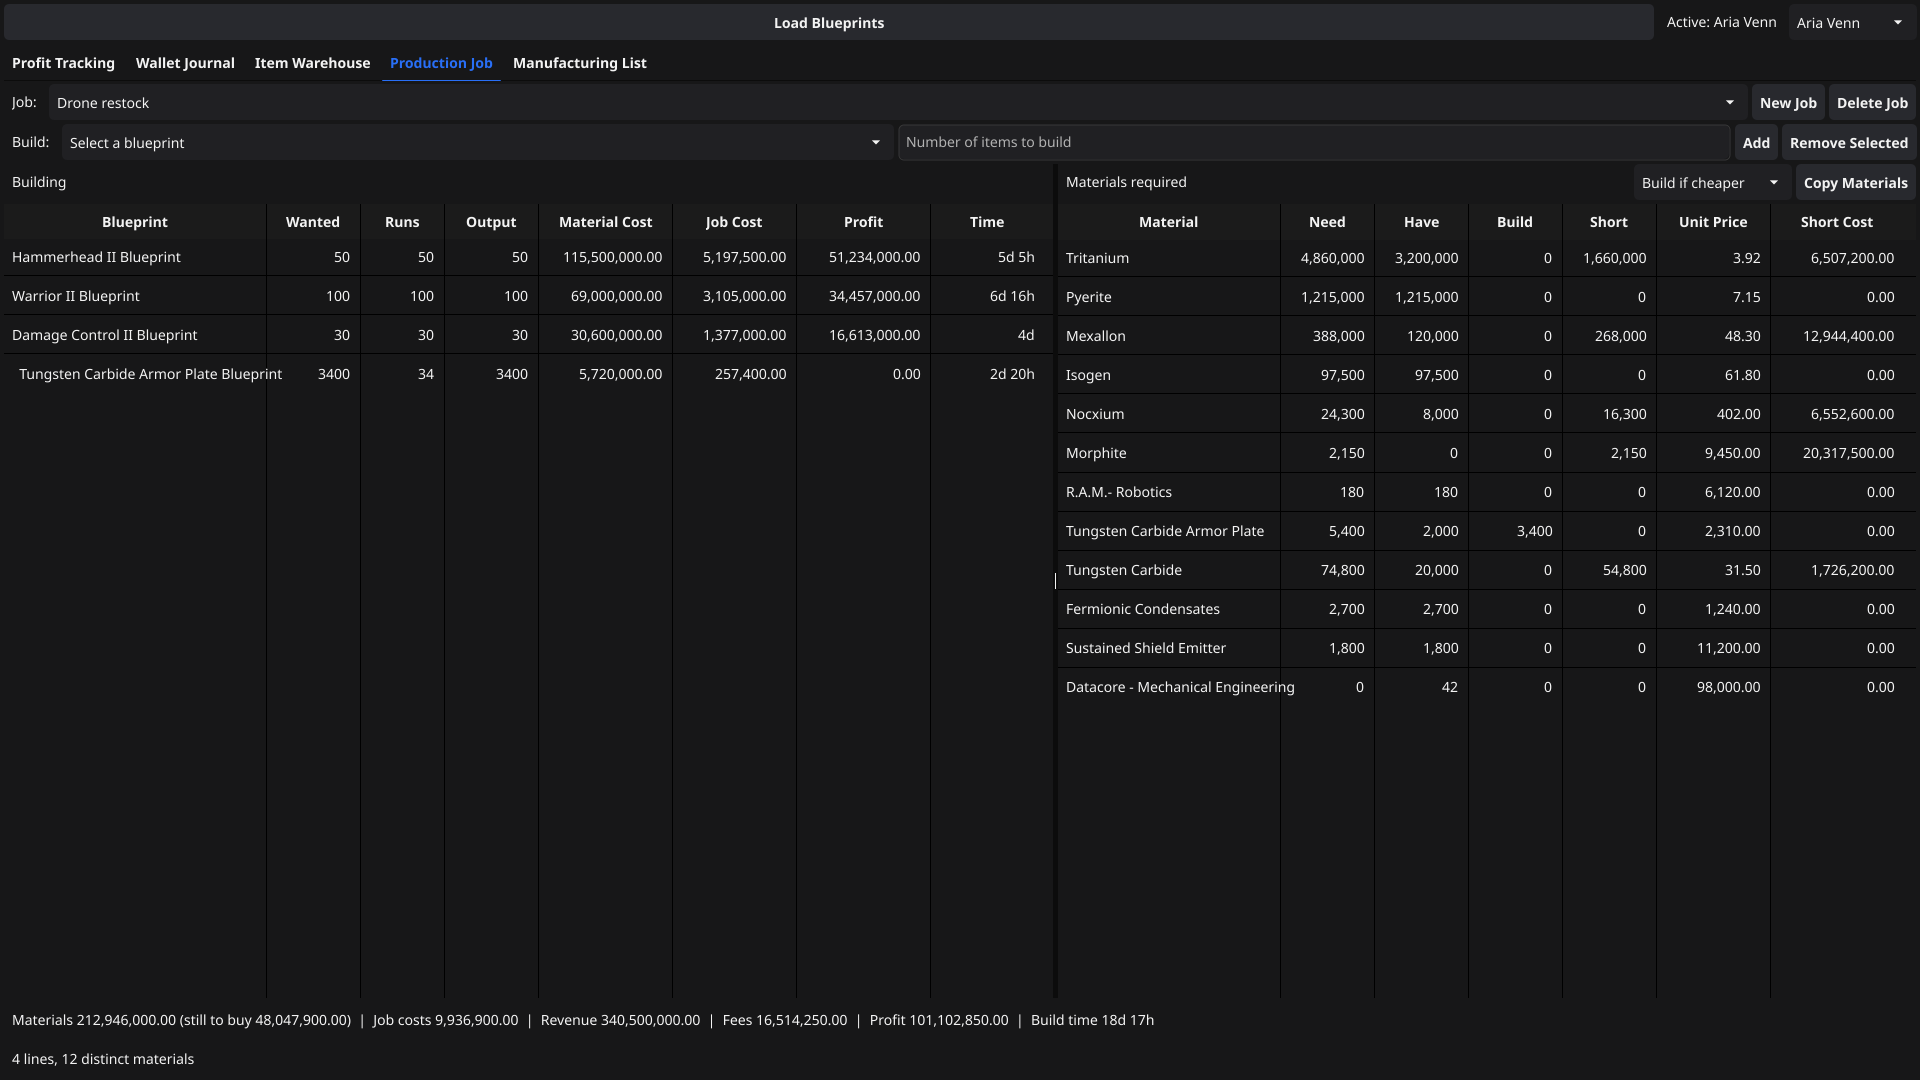Sort by Profit column header

pyautogui.click(x=863, y=222)
